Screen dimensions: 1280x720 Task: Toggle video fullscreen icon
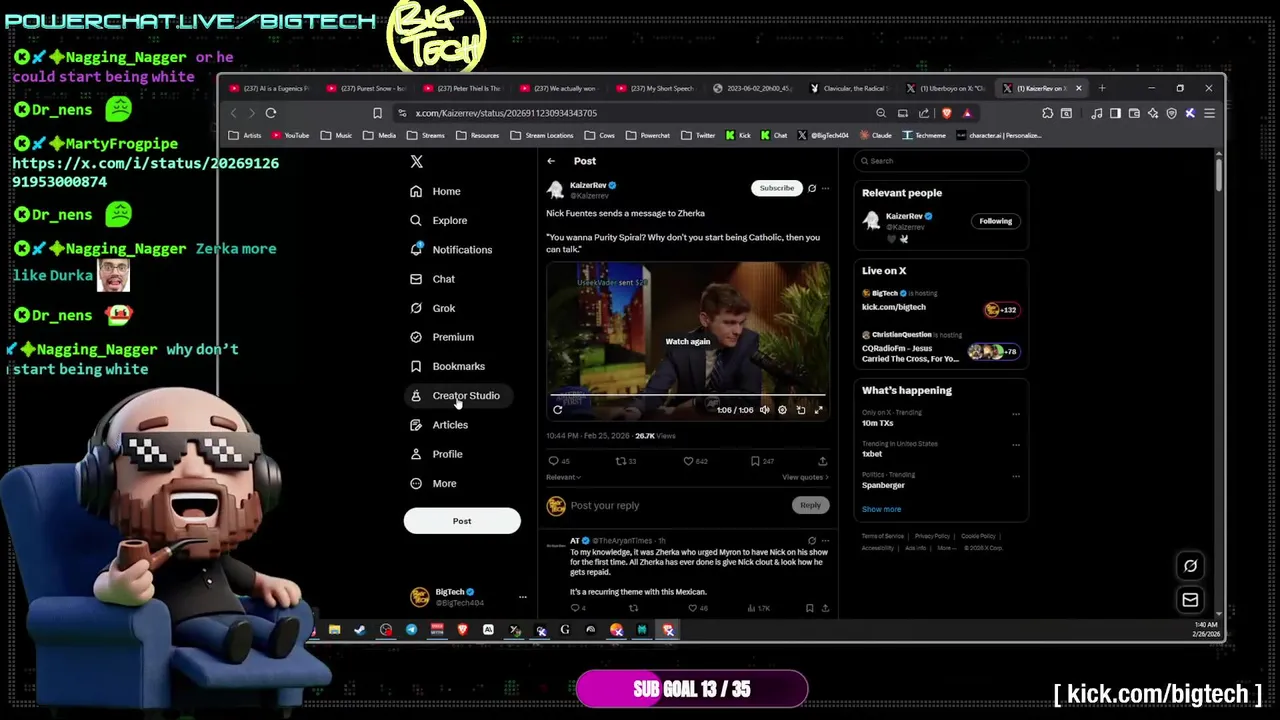819,410
